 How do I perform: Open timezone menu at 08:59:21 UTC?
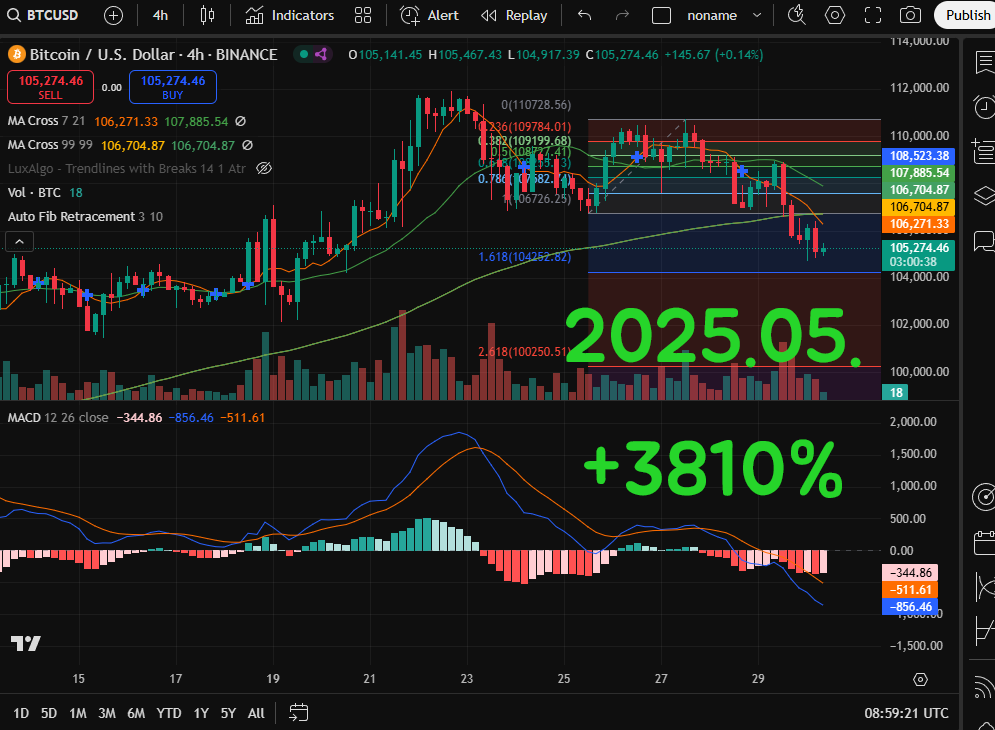click(x=906, y=713)
